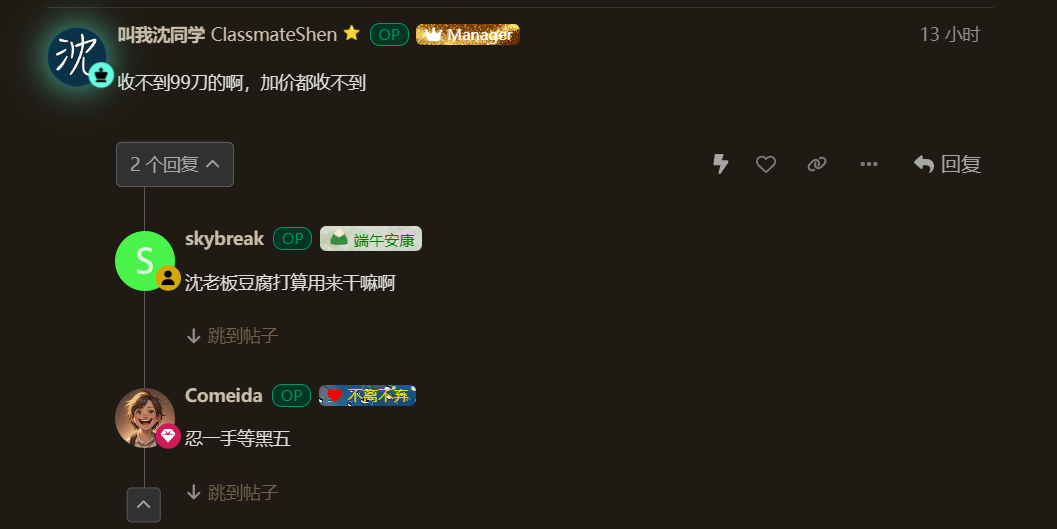Copy post link via chain icon
Screen dimensions: 1057x529
817,164
